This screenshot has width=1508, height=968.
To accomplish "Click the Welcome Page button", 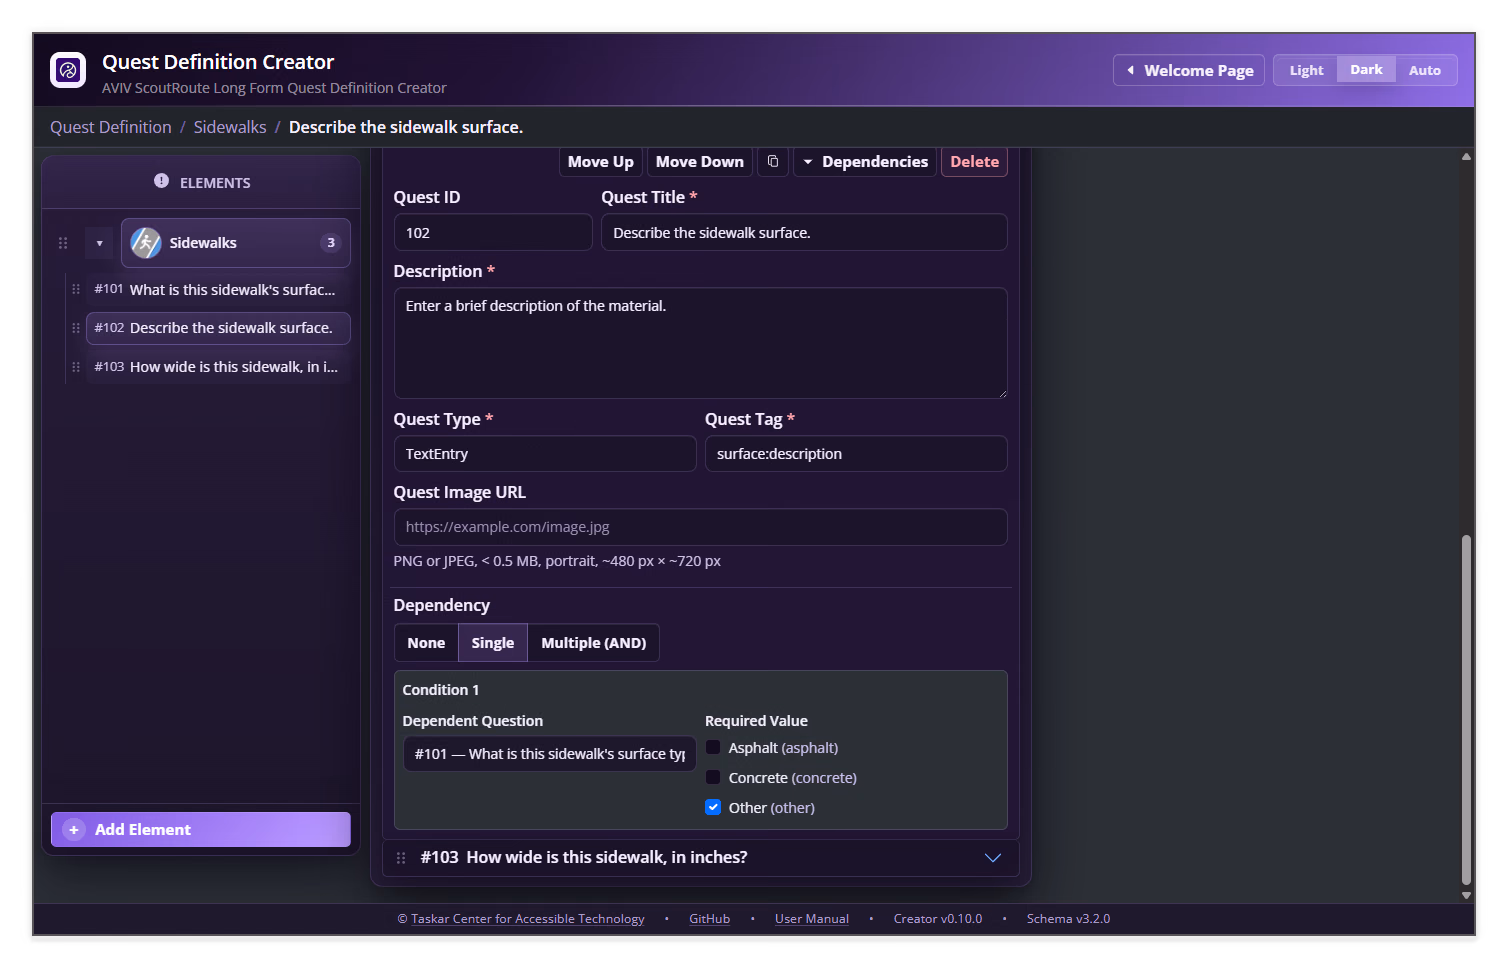I will [1189, 70].
